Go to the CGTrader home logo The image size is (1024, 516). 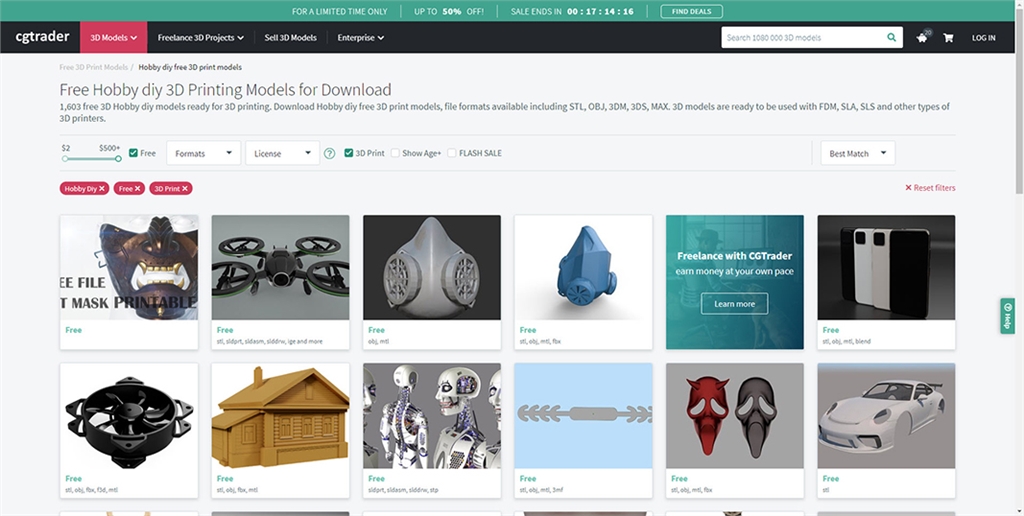tap(42, 38)
